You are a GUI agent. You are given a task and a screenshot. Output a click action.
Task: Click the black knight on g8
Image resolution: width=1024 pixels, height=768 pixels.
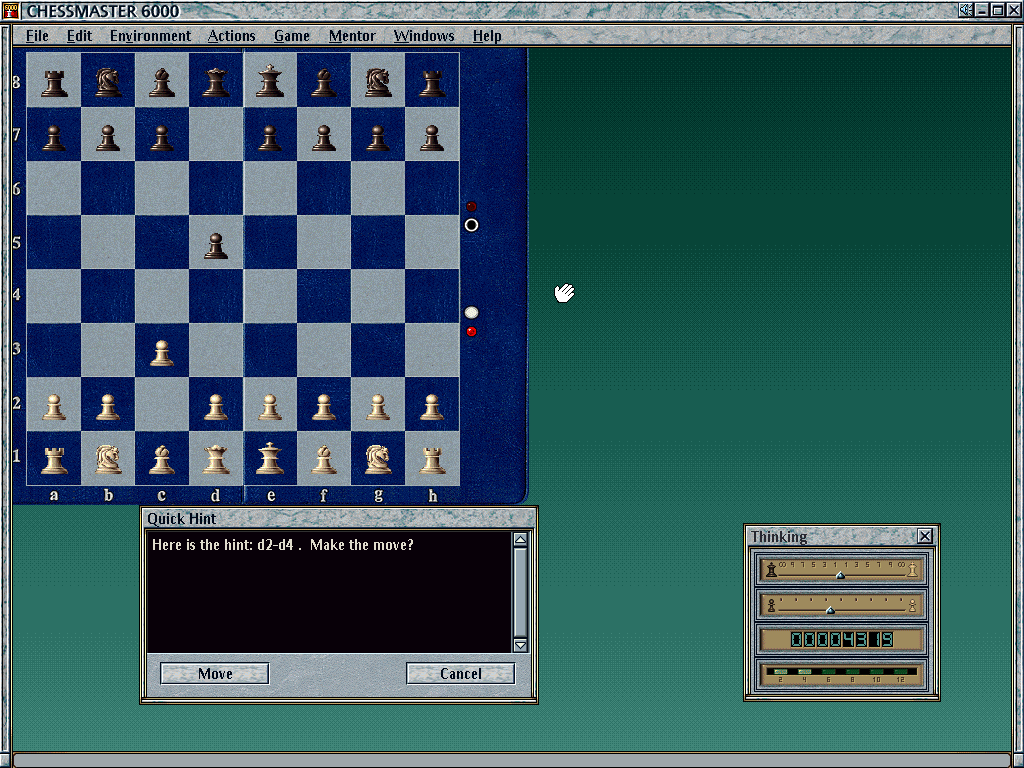[378, 82]
